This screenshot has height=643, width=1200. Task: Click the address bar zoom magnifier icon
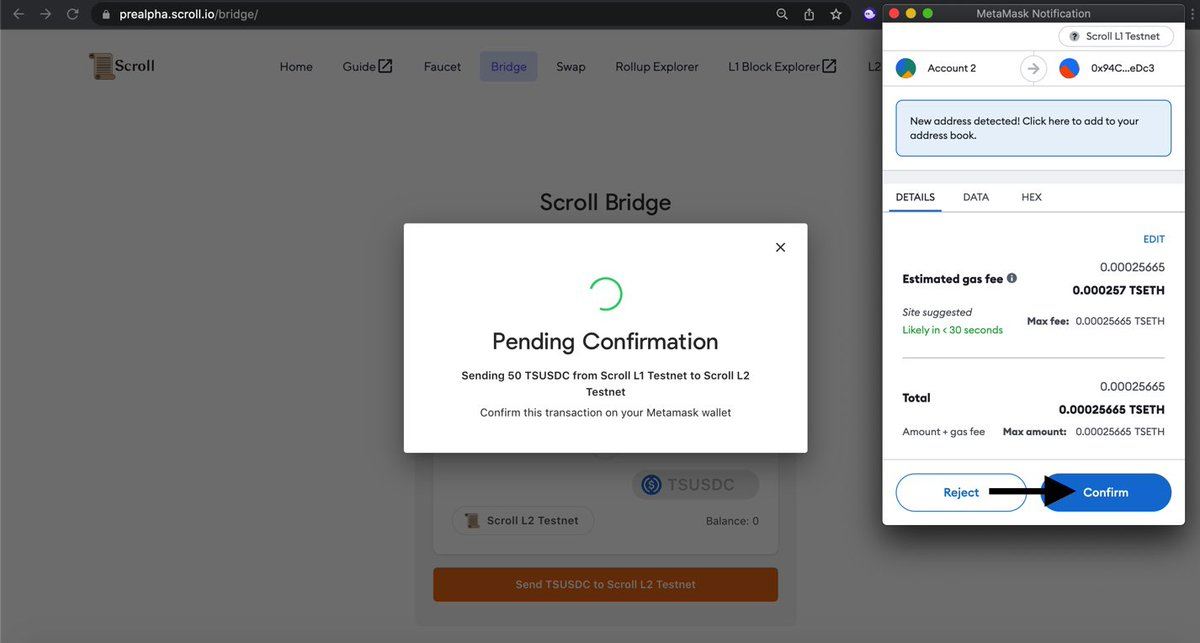pos(782,15)
